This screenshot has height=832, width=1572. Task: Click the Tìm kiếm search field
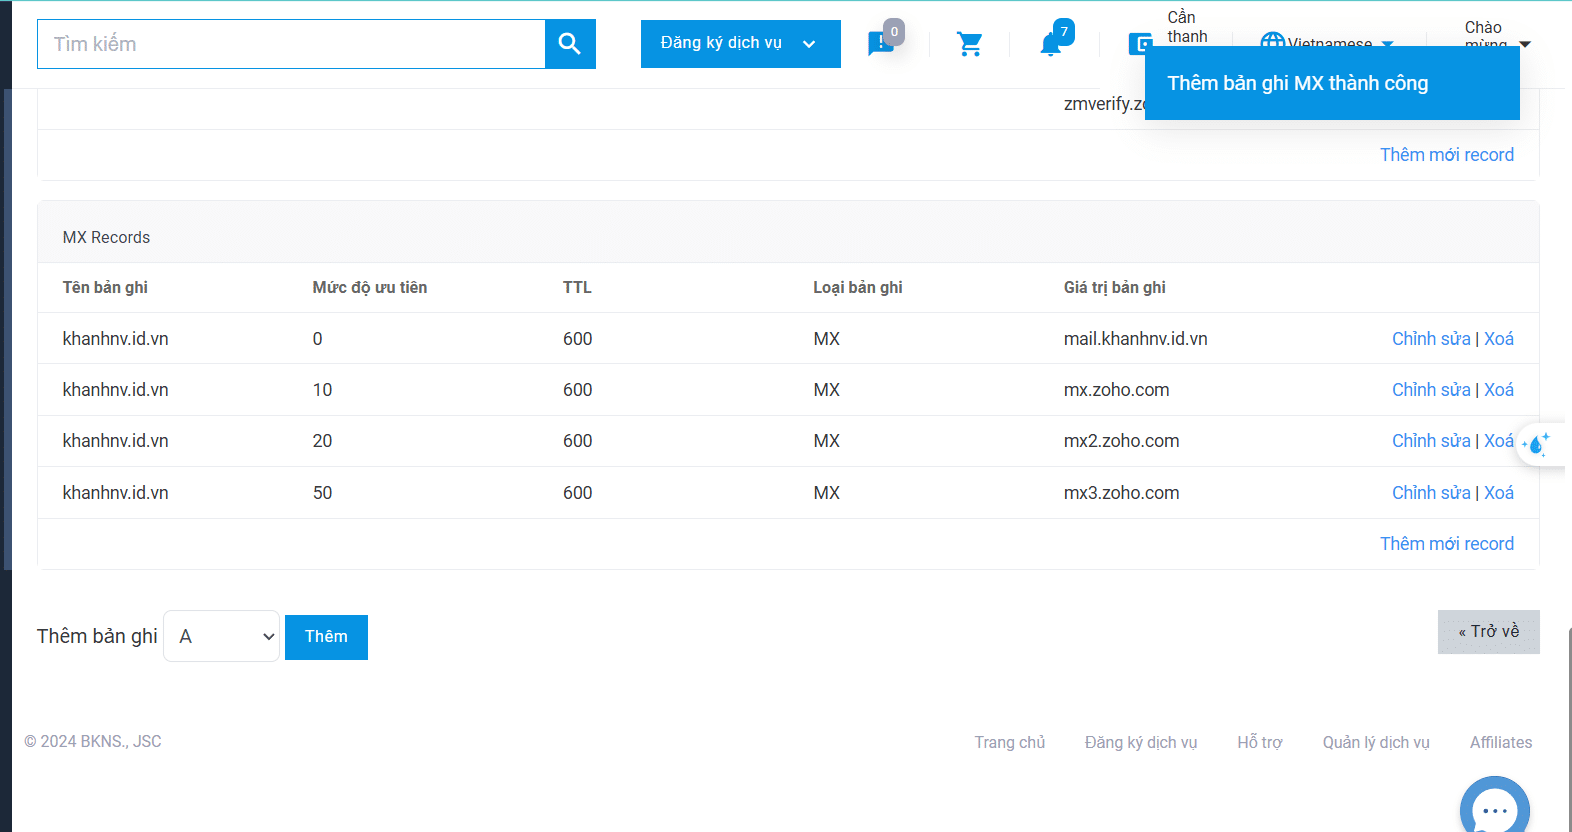pyautogui.click(x=291, y=44)
